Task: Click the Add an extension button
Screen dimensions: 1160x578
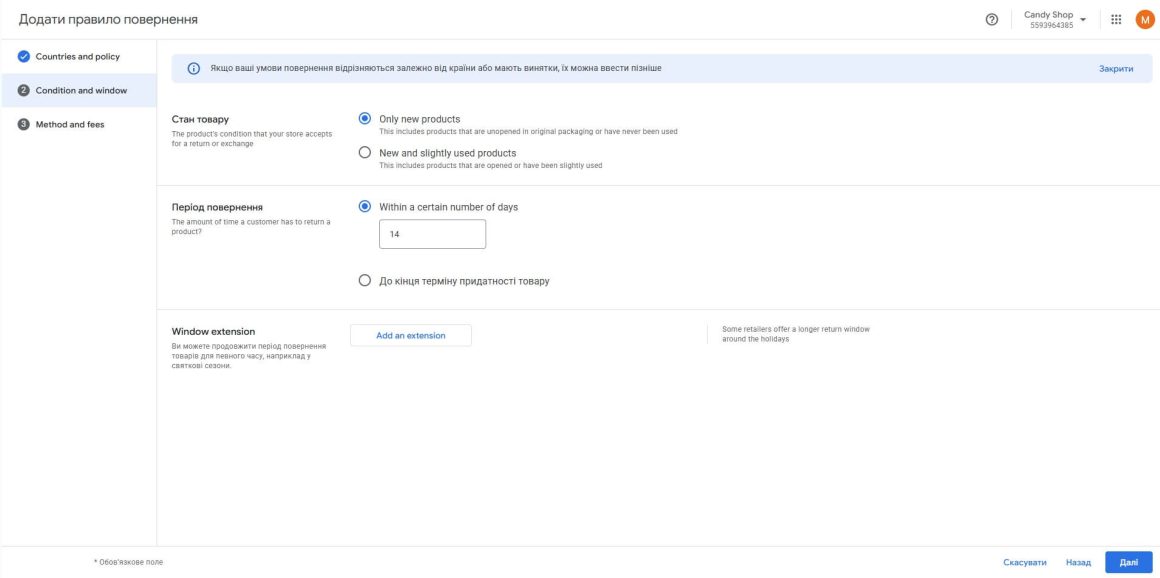Action: (x=411, y=335)
